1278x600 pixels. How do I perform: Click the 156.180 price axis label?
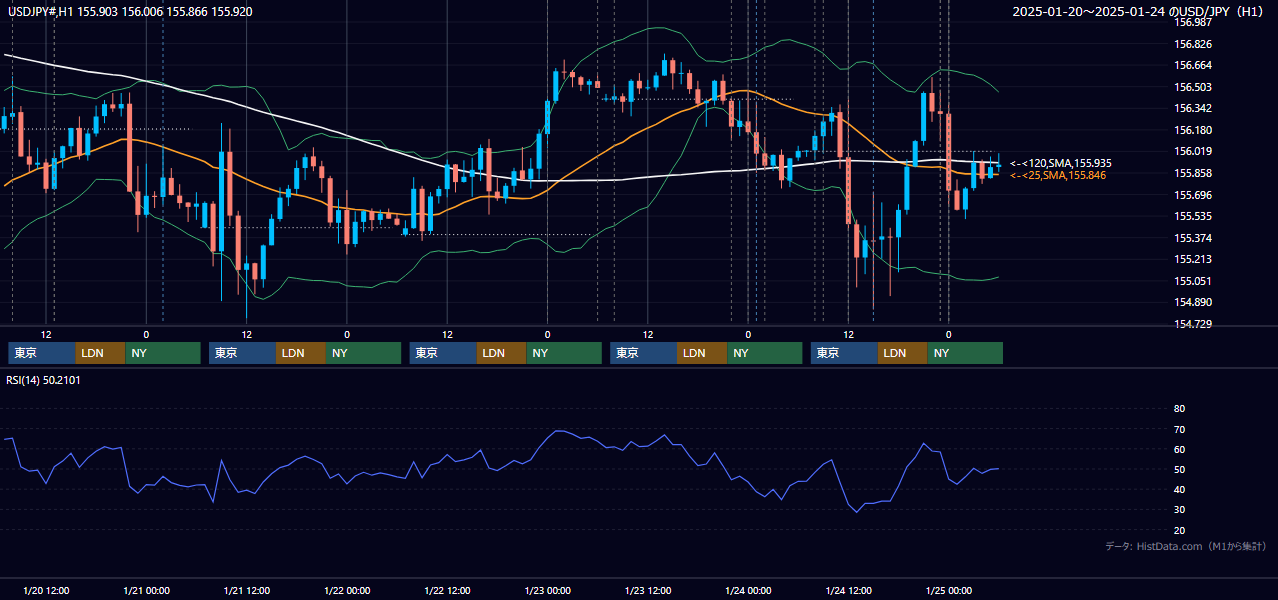1193,130
